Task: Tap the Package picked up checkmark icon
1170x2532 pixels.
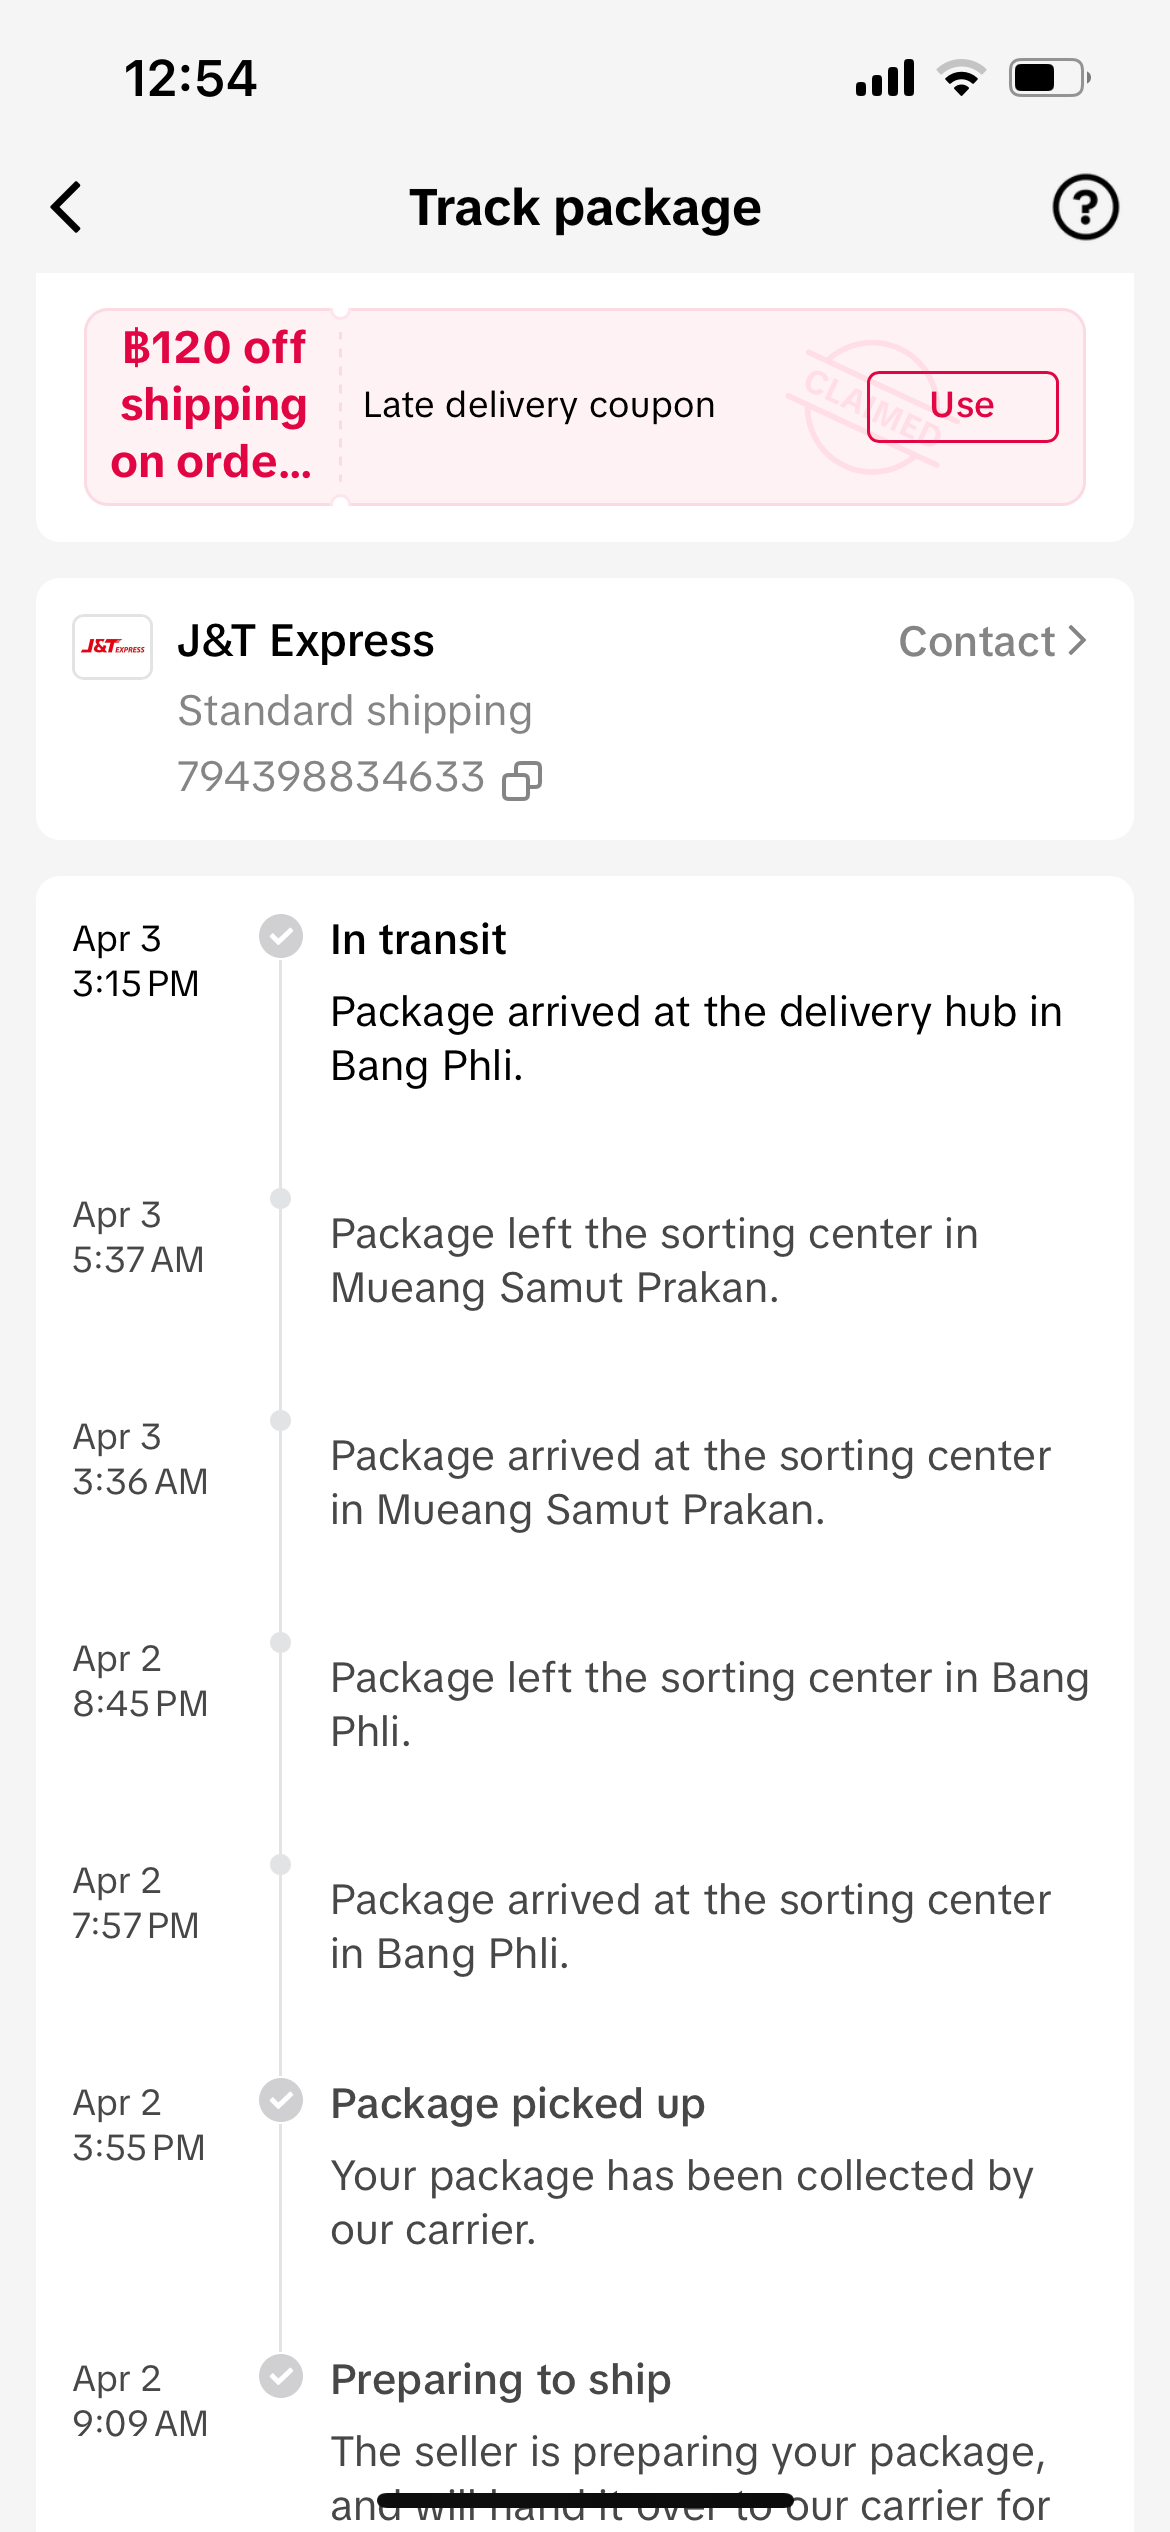Action: [281, 2099]
